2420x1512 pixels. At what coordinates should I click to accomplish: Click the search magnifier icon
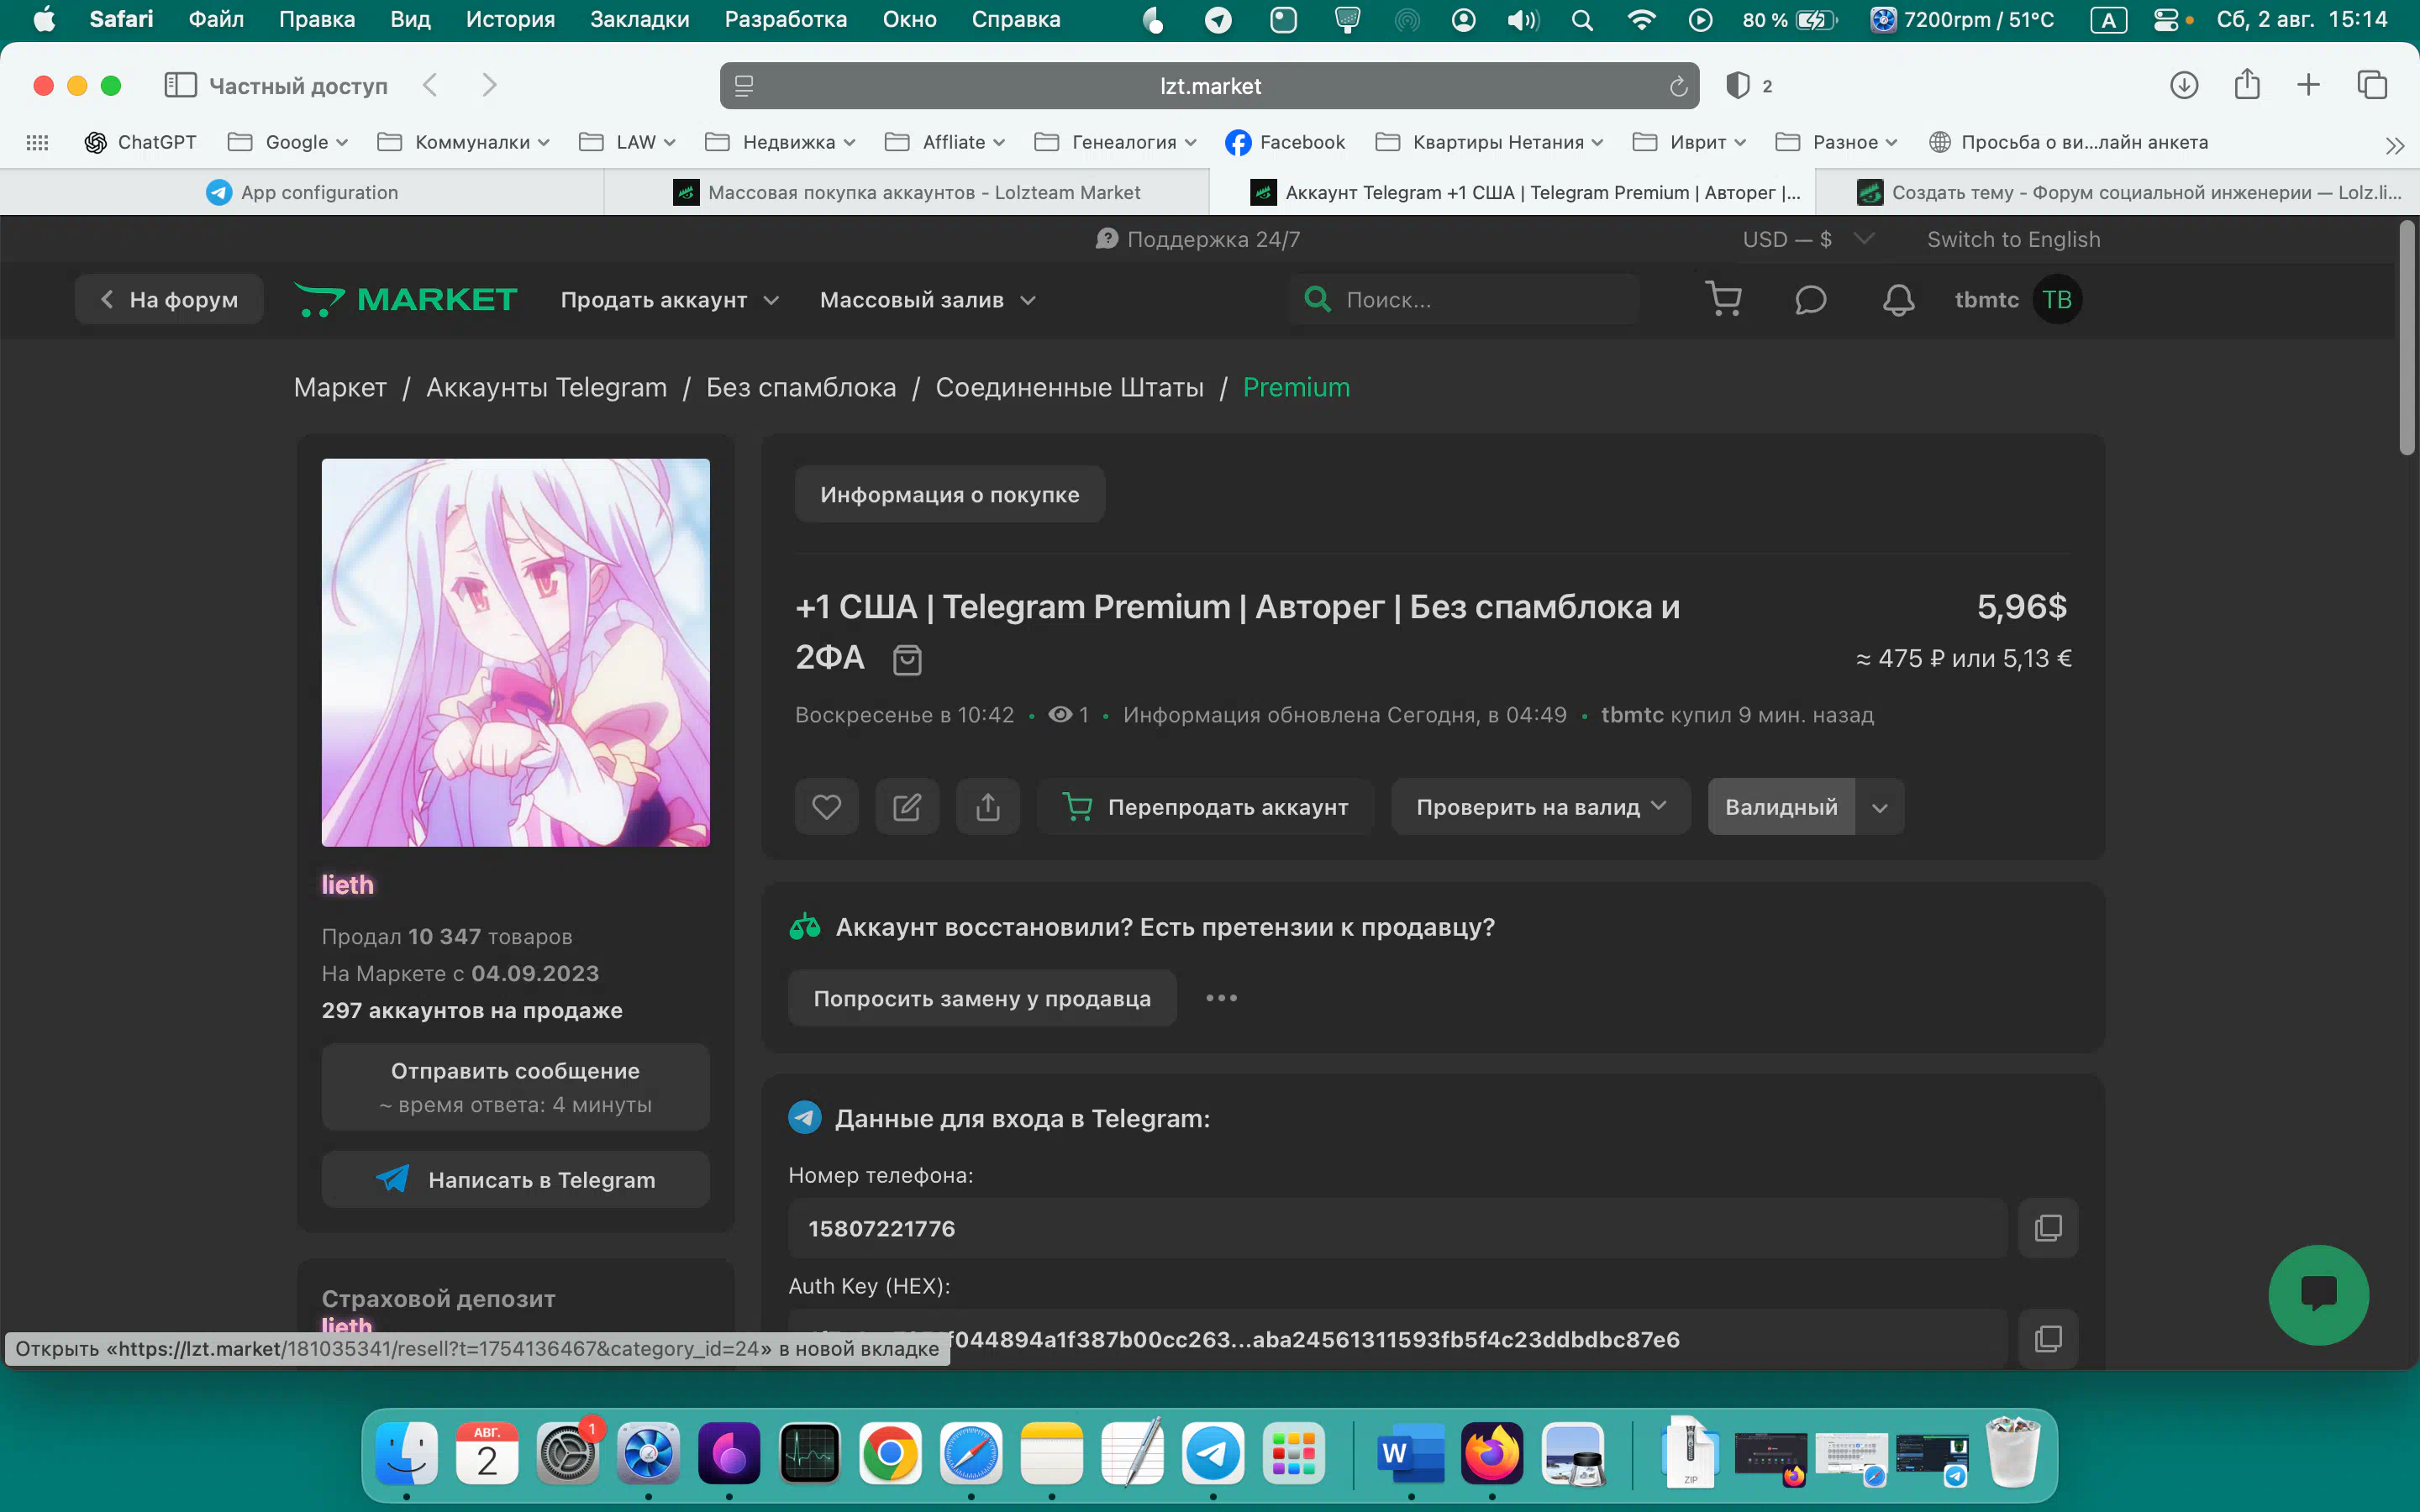point(1318,299)
